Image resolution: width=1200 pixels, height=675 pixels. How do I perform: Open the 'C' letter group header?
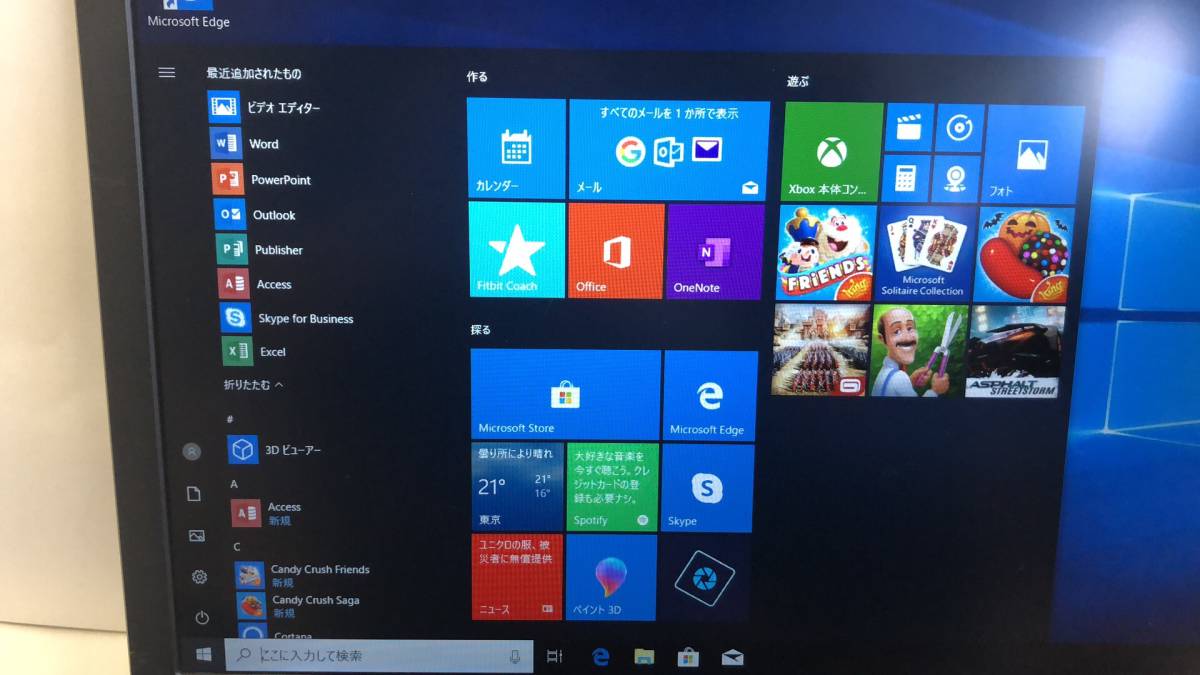(237, 547)
